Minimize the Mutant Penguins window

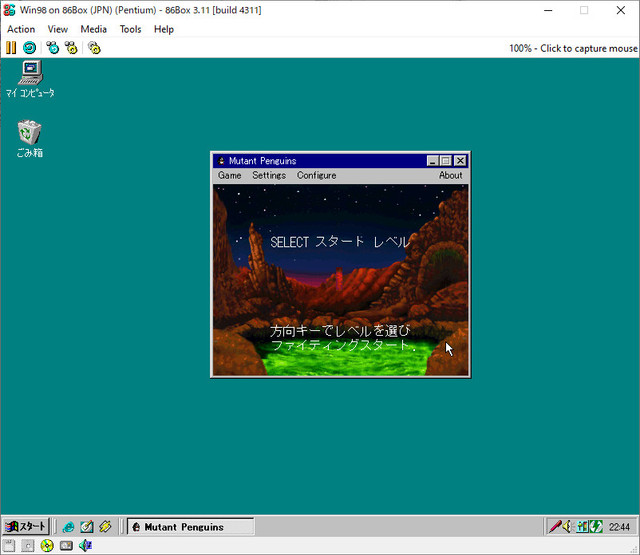pyautogui.click(x=432, y=161)
